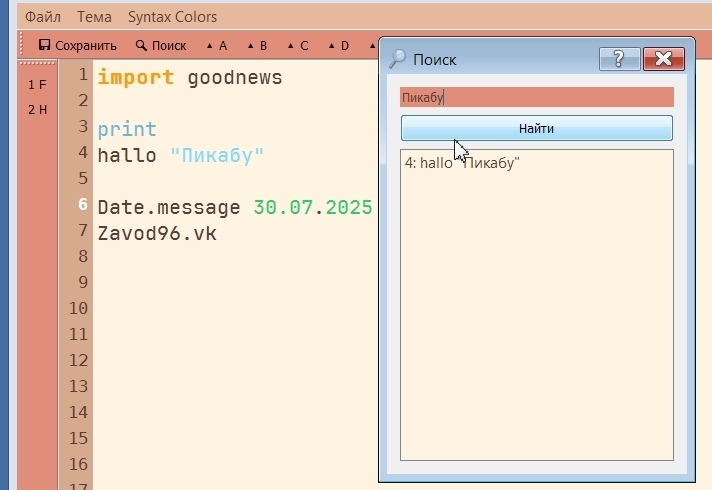This screenshot has width=712, height=490.
Task: Click the B marker toolbar button
Action: point(257,45)
